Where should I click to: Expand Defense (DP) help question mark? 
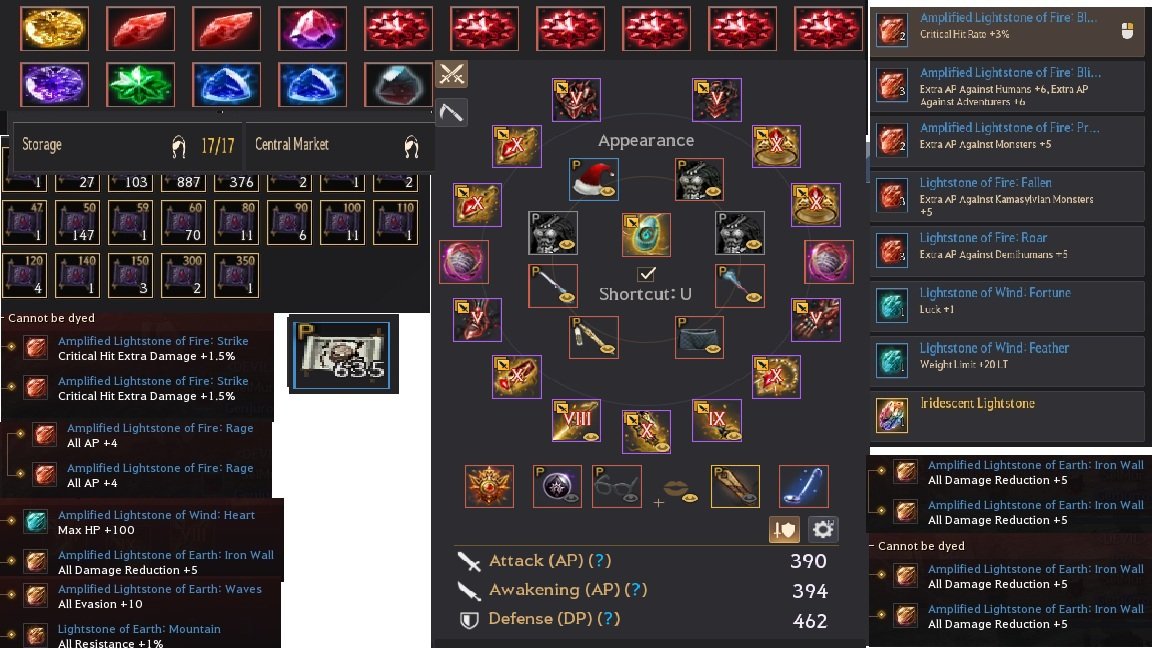608,619
